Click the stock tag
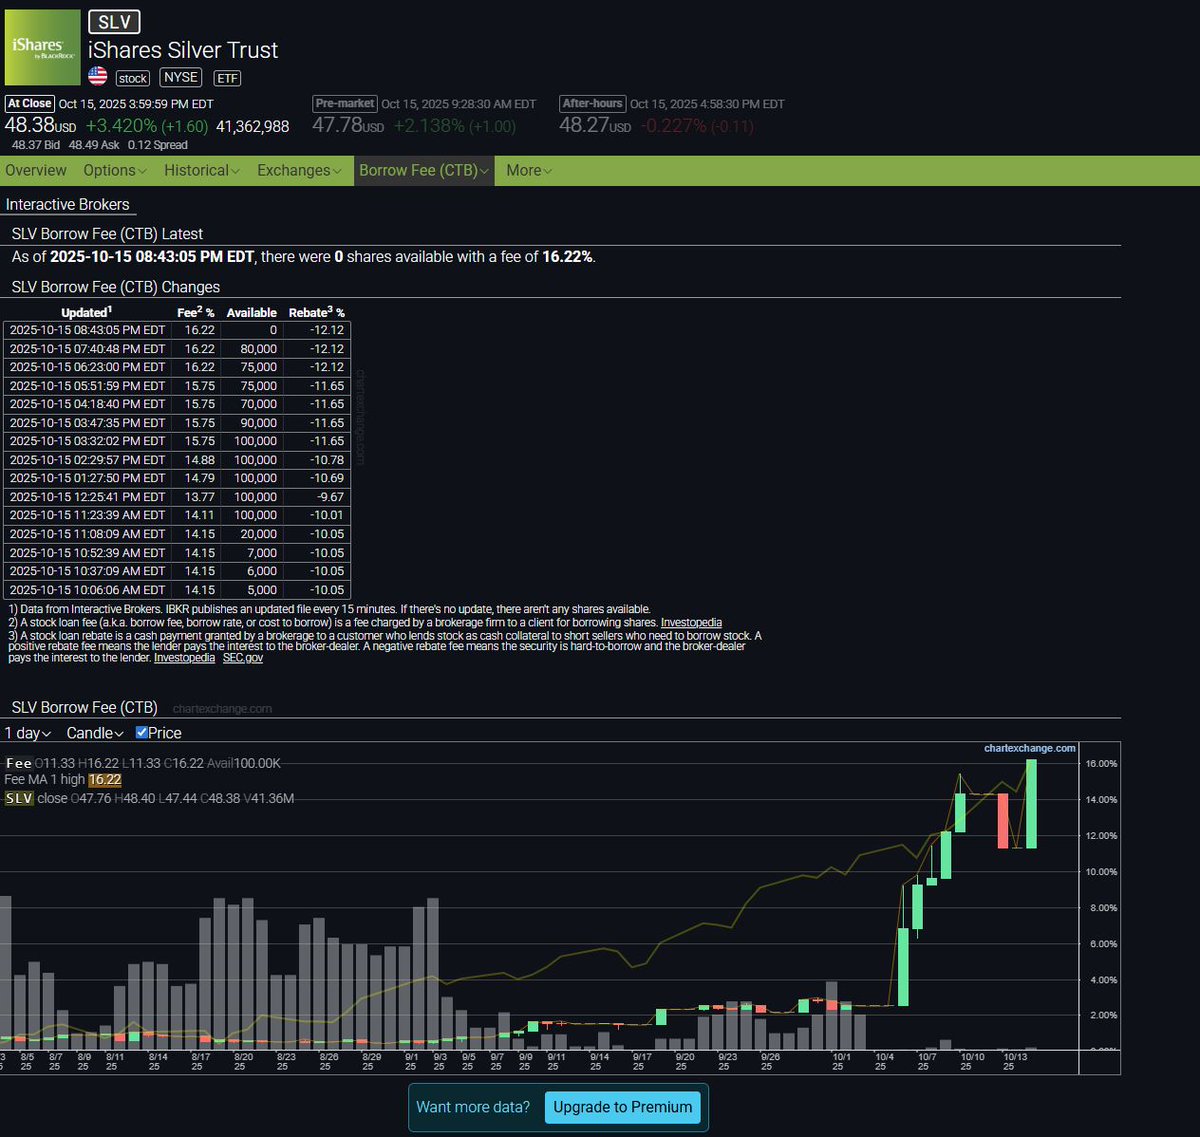1200x1137 pixels. [x=133, y=78]
